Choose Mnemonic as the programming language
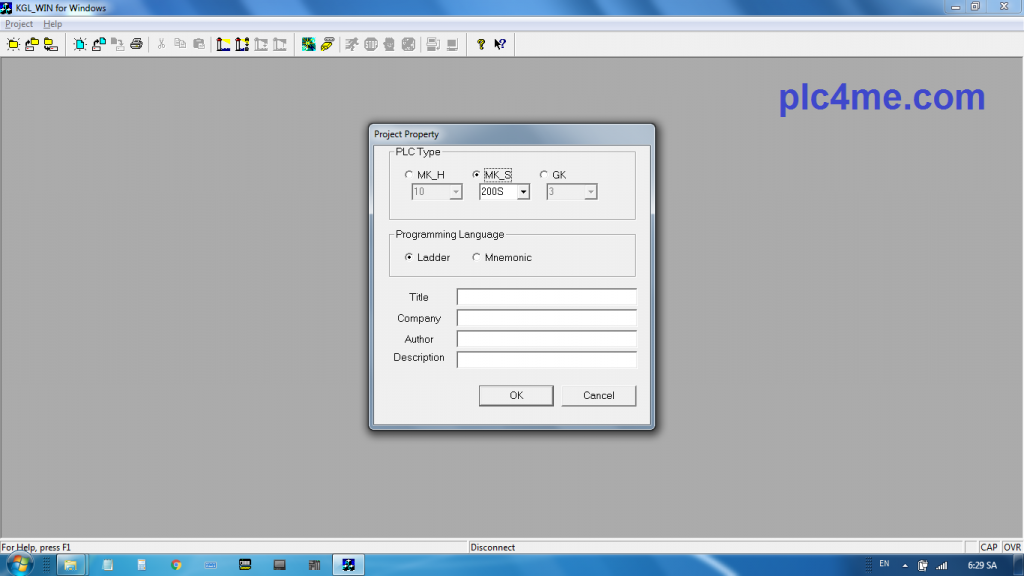Image resolution: width=1024 pixels, height=576 pixels. (x=476, y=257)
